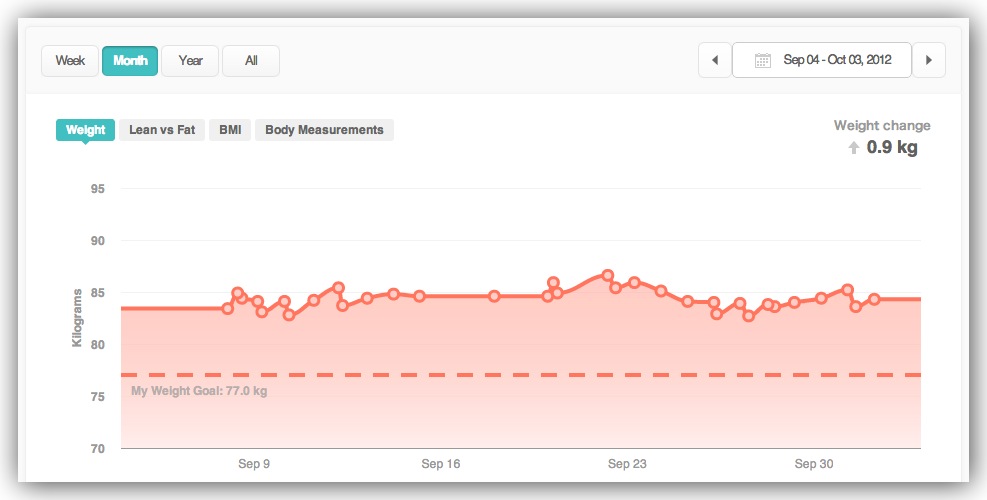Go to next date range arrow
The image size is (987, 500).
[929, 61]
